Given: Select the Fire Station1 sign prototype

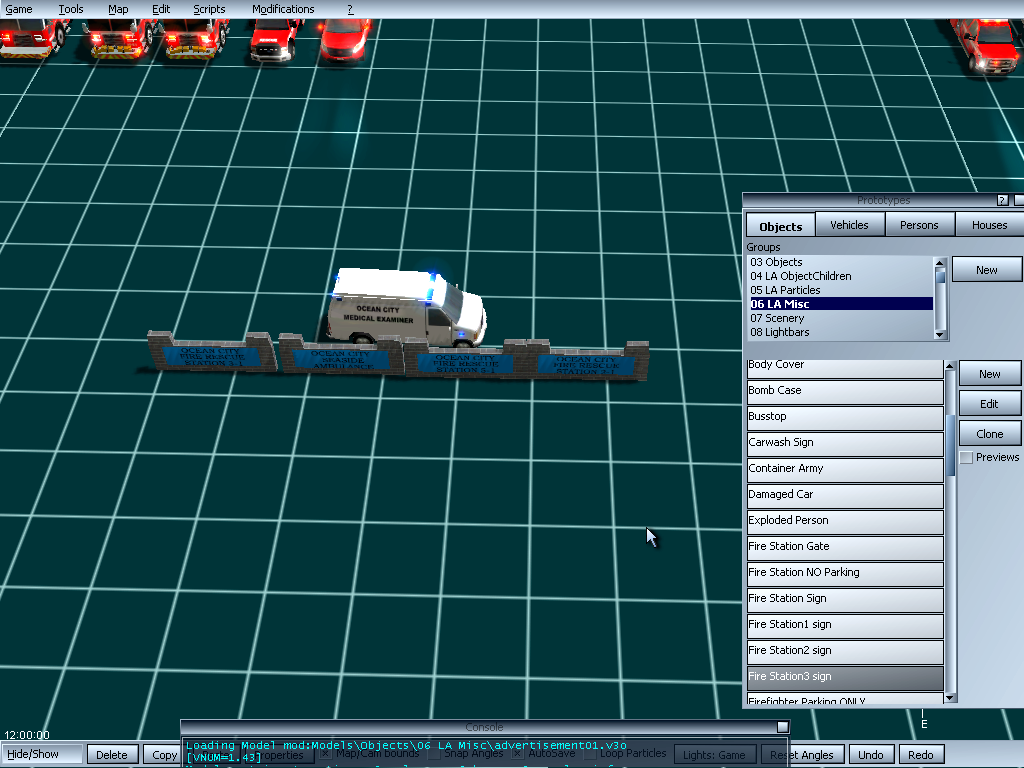Looking at the screenshot, I should point(845,626).
